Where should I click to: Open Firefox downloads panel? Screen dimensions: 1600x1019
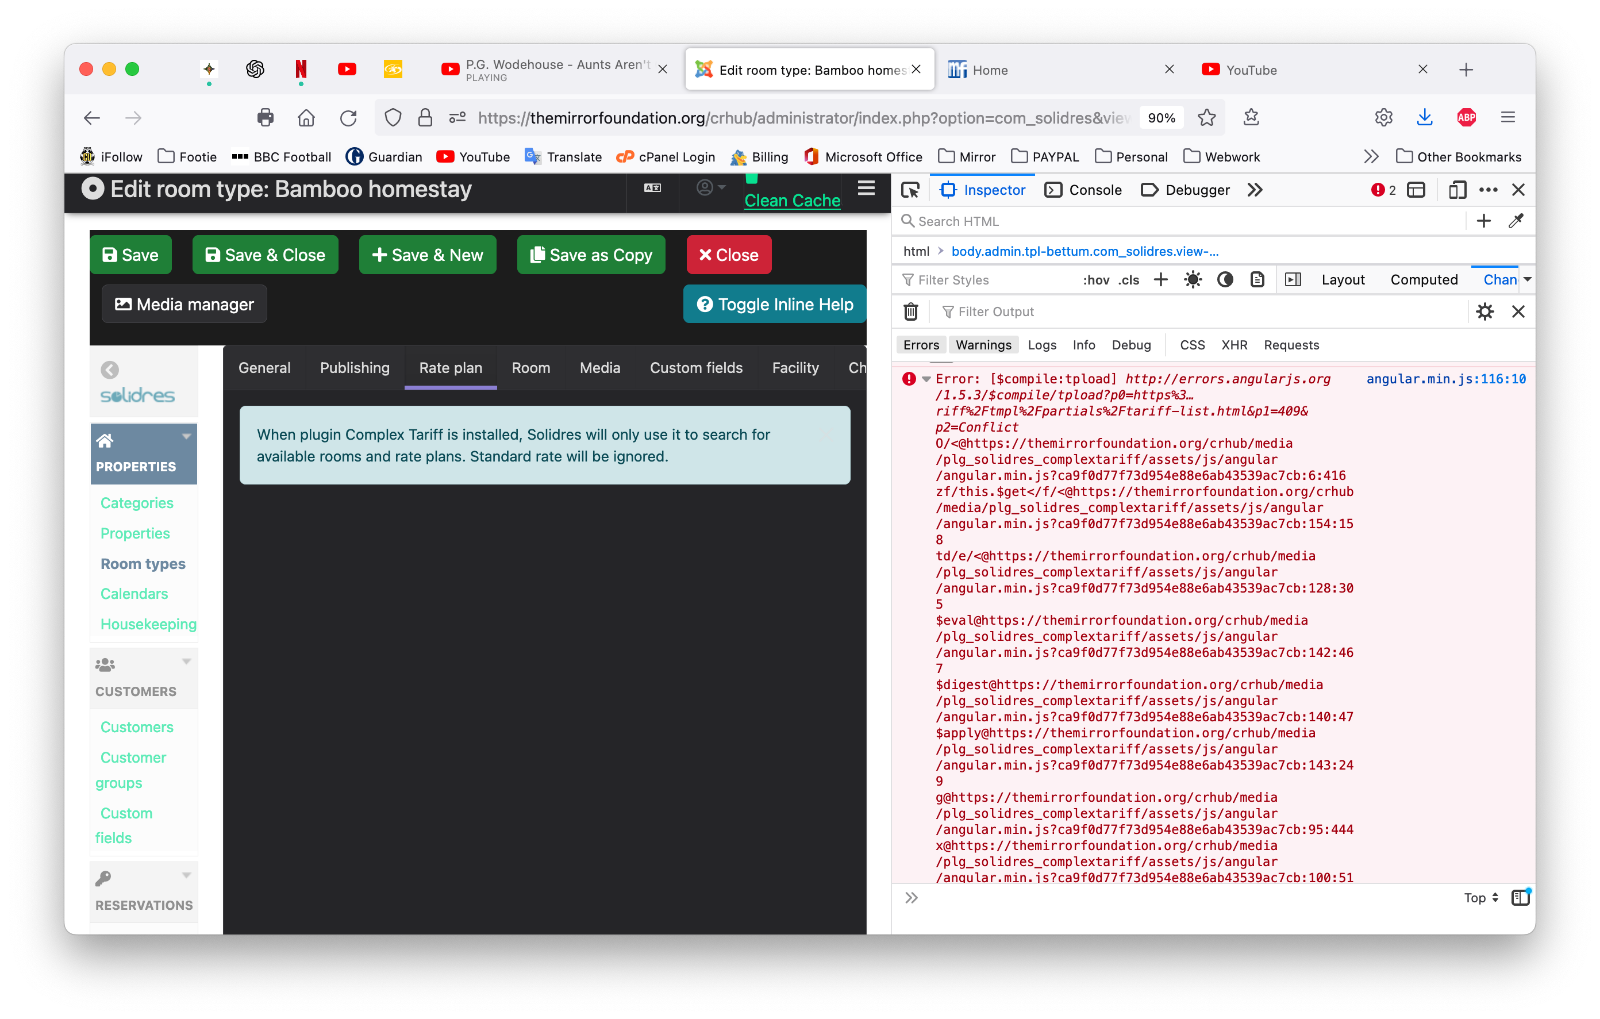click(1425, 118)
